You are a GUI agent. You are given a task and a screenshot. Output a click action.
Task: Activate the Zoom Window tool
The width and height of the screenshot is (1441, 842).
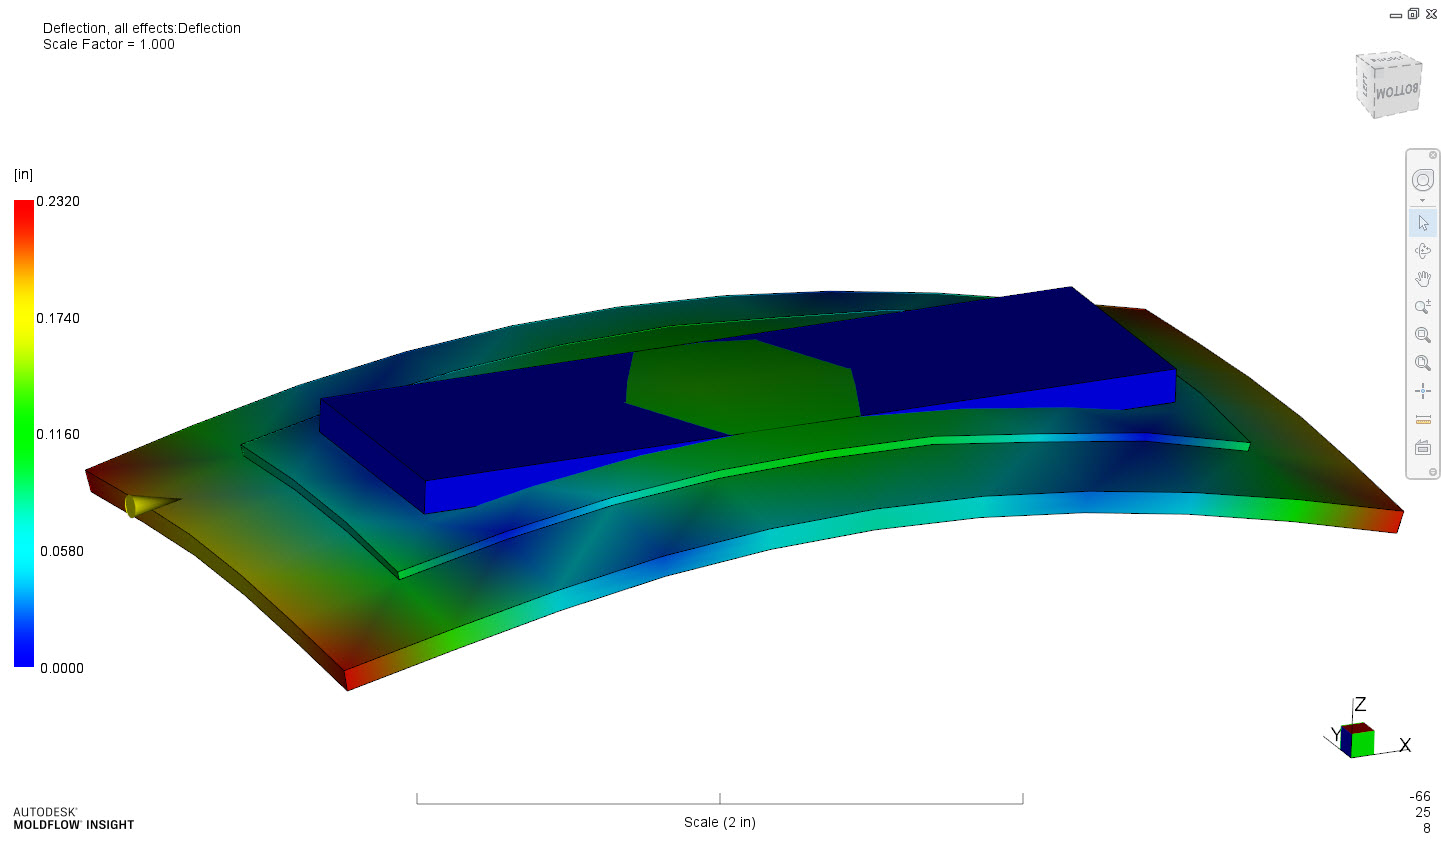pyautogui.click(x=1422, y=334)
